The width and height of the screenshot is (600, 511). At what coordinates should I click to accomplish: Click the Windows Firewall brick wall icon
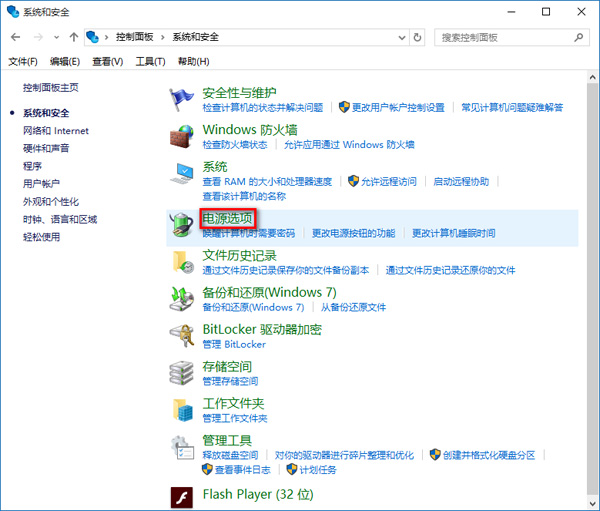(x=182, y=136)
